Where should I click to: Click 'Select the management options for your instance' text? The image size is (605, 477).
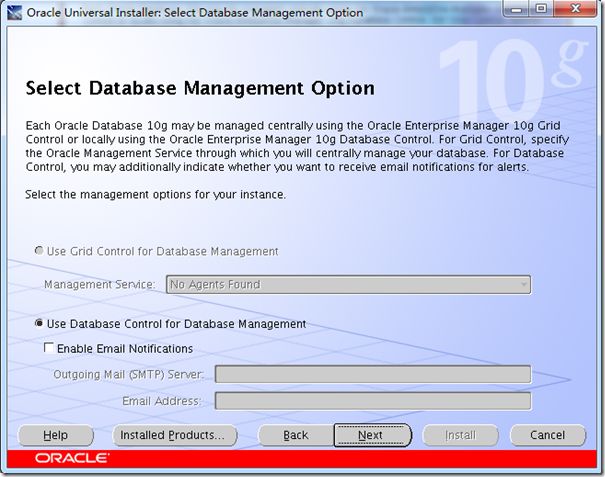[x=155, y=194]
